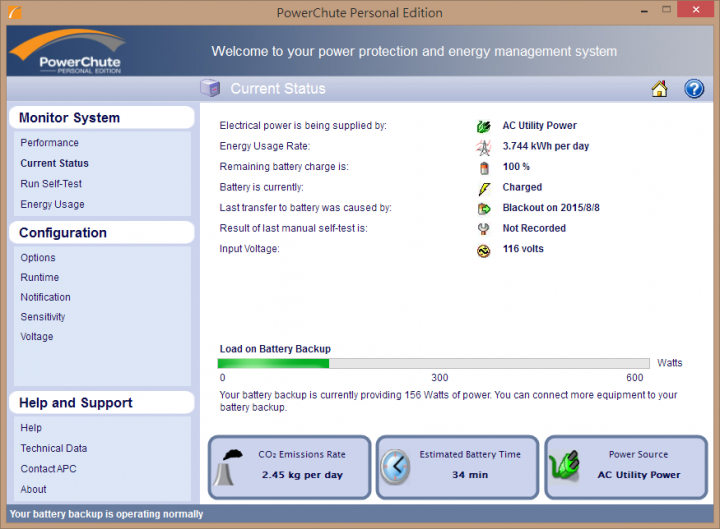Click the Power Source panel
The image size is (720, 529).
click(x=626, y=467)
